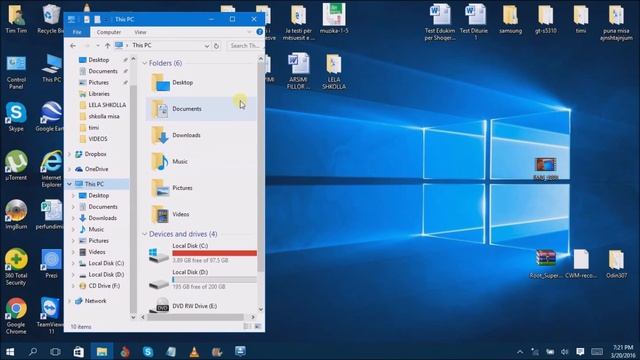Screen dimensions: 640x360
Task: Refresh the This PC view
Action: tap(216, 46)
